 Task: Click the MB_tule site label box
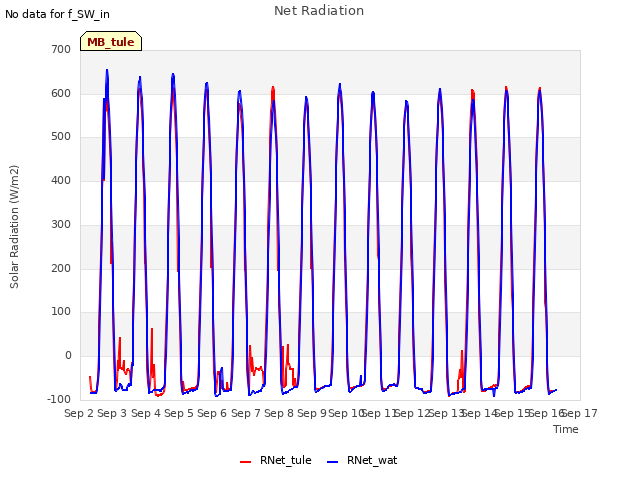(111, 41)
